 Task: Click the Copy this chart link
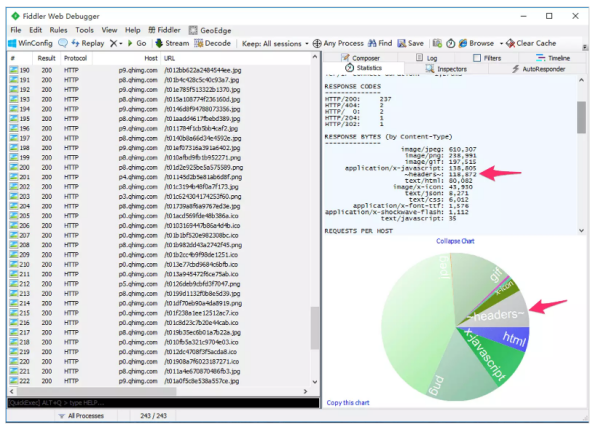point(348,402)
